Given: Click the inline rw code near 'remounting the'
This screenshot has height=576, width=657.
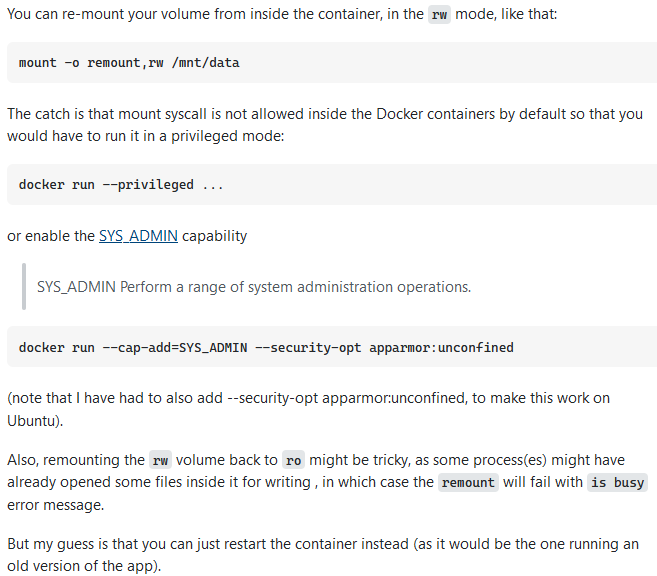Looking at the screenshot, I should pos(160,460).
